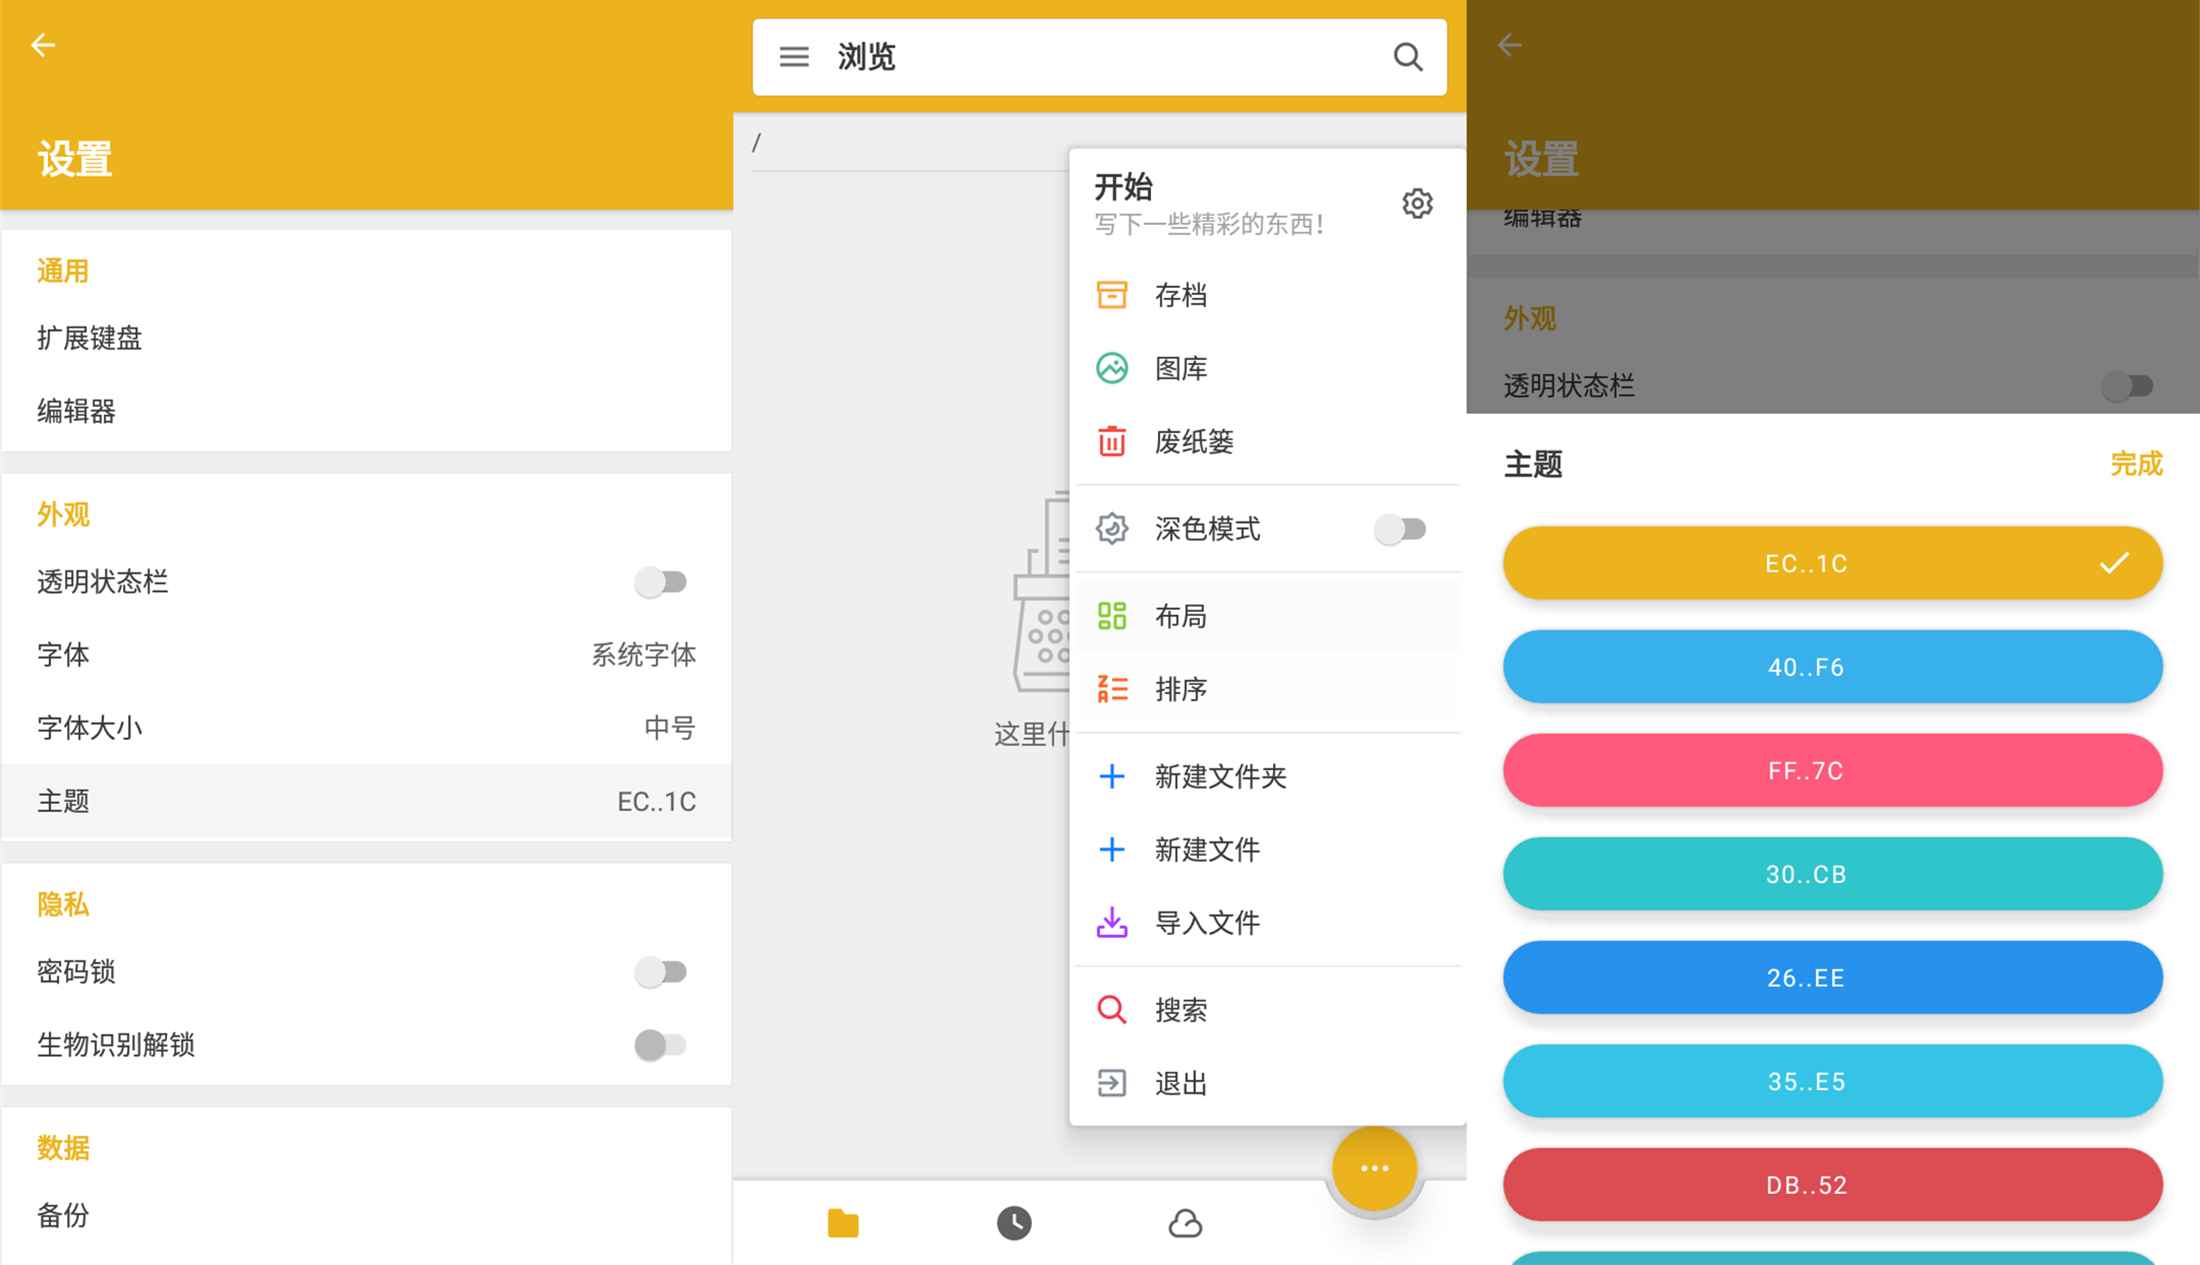Tap the yellow floating more-options button
Image resolution: width=2200 pixels, height=1265 pixels.
tap(1374, 1168)
